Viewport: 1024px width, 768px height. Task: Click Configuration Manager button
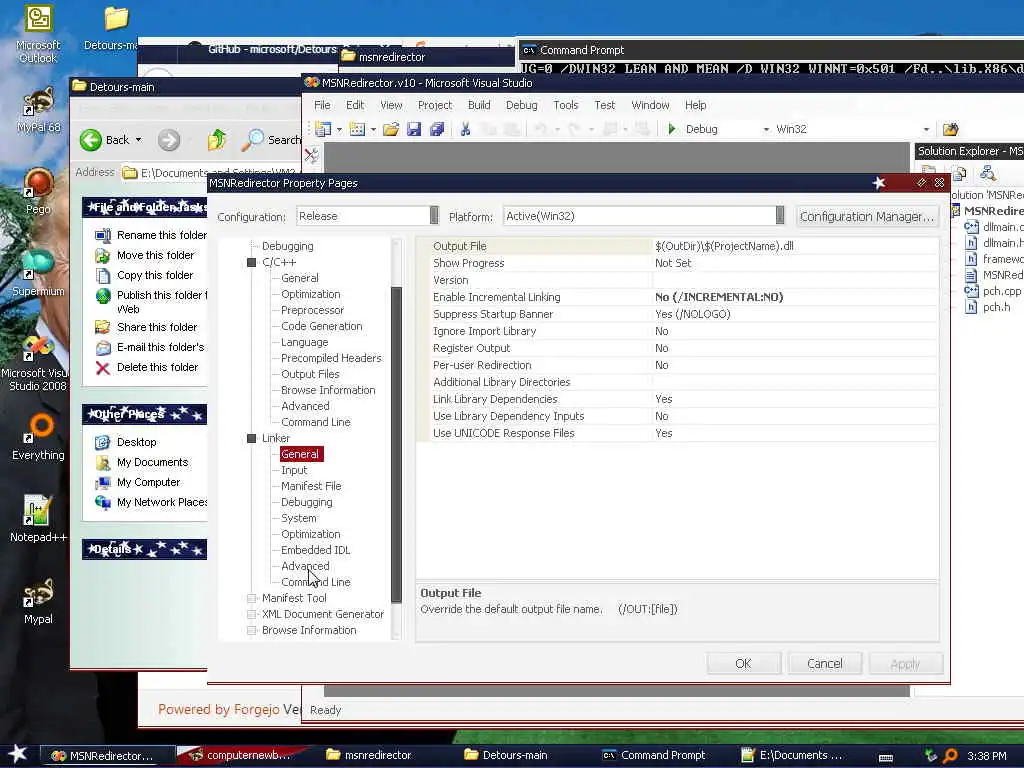[867, 216]
